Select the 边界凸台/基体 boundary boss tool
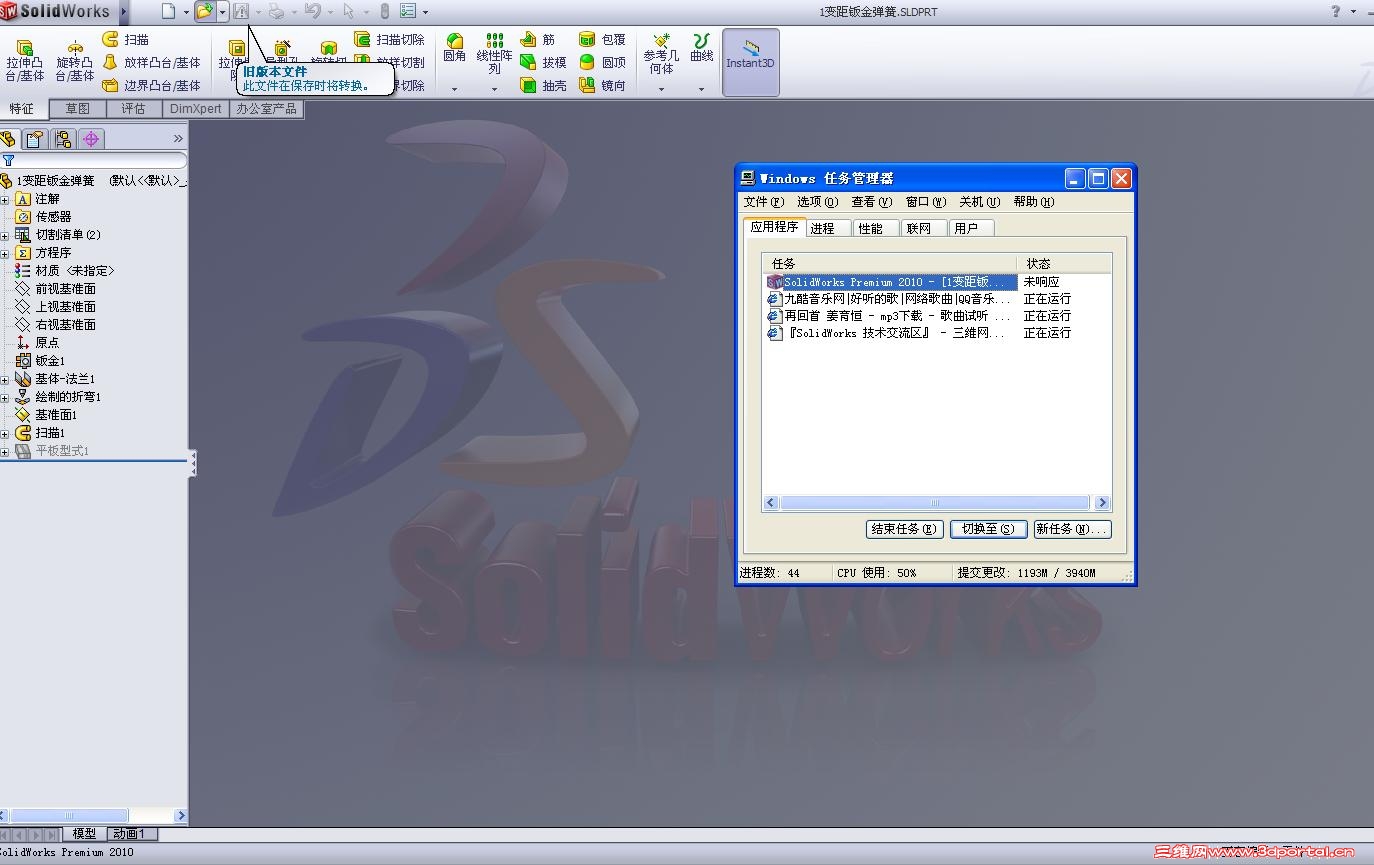The width and height of the screenshot is (1374, 865). pos(152,85)
